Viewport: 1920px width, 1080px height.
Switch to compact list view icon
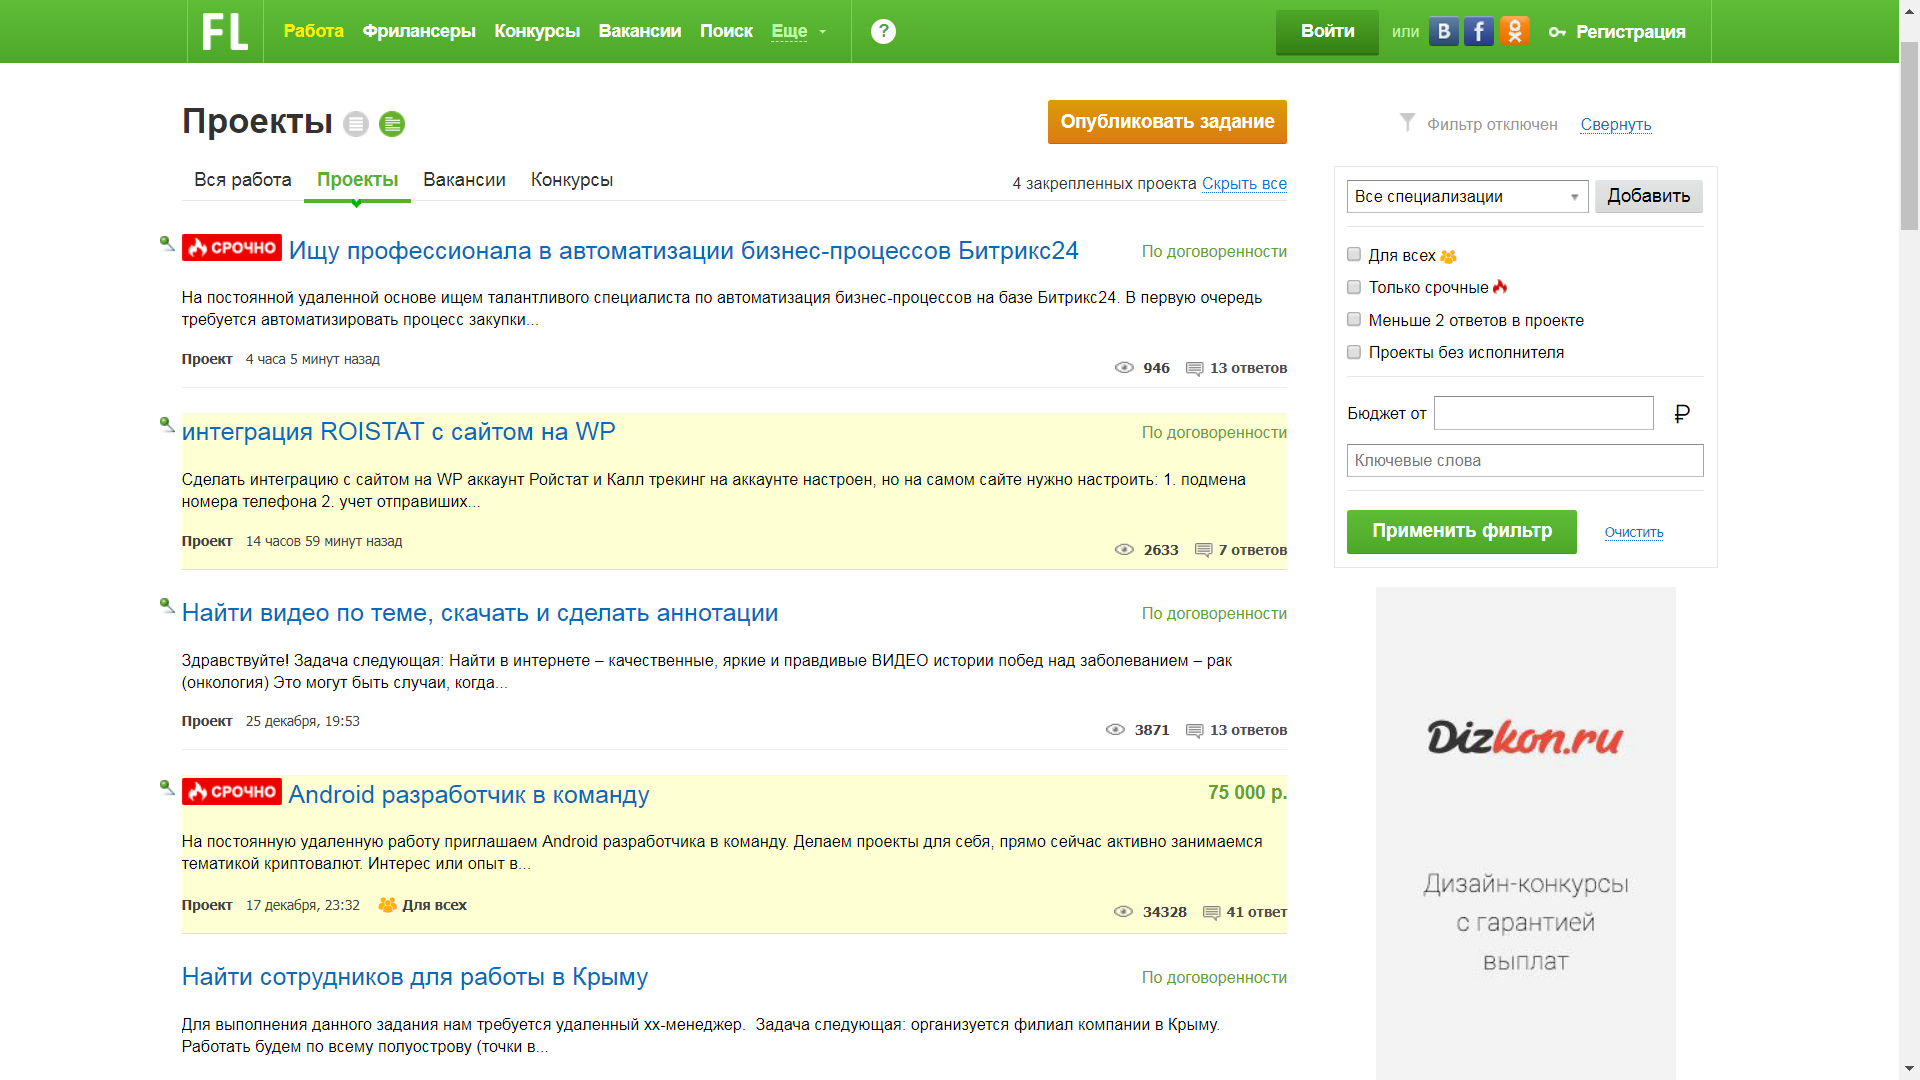click(356, 124)
